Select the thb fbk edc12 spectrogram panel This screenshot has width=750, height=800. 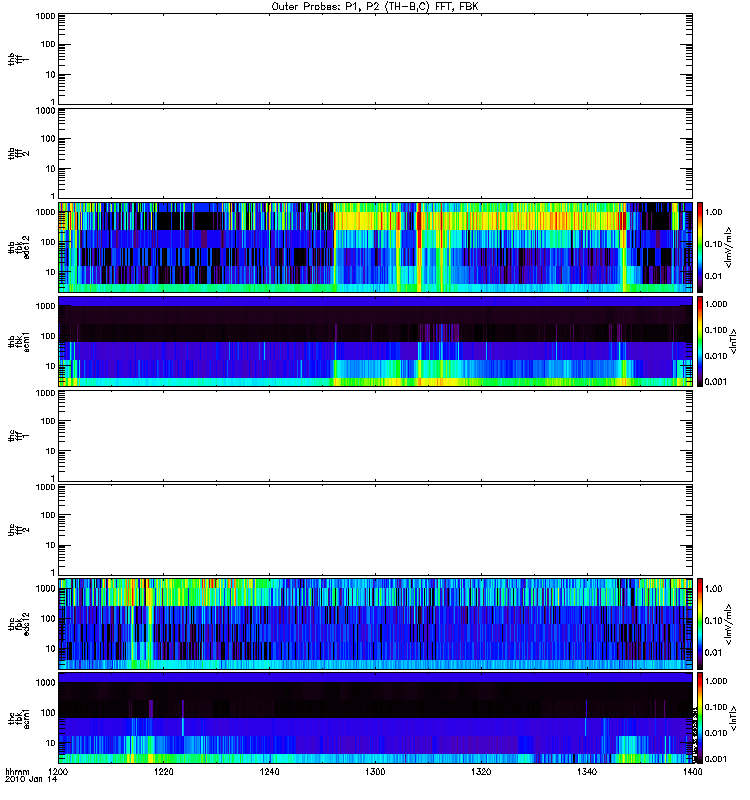coord(375,247)
